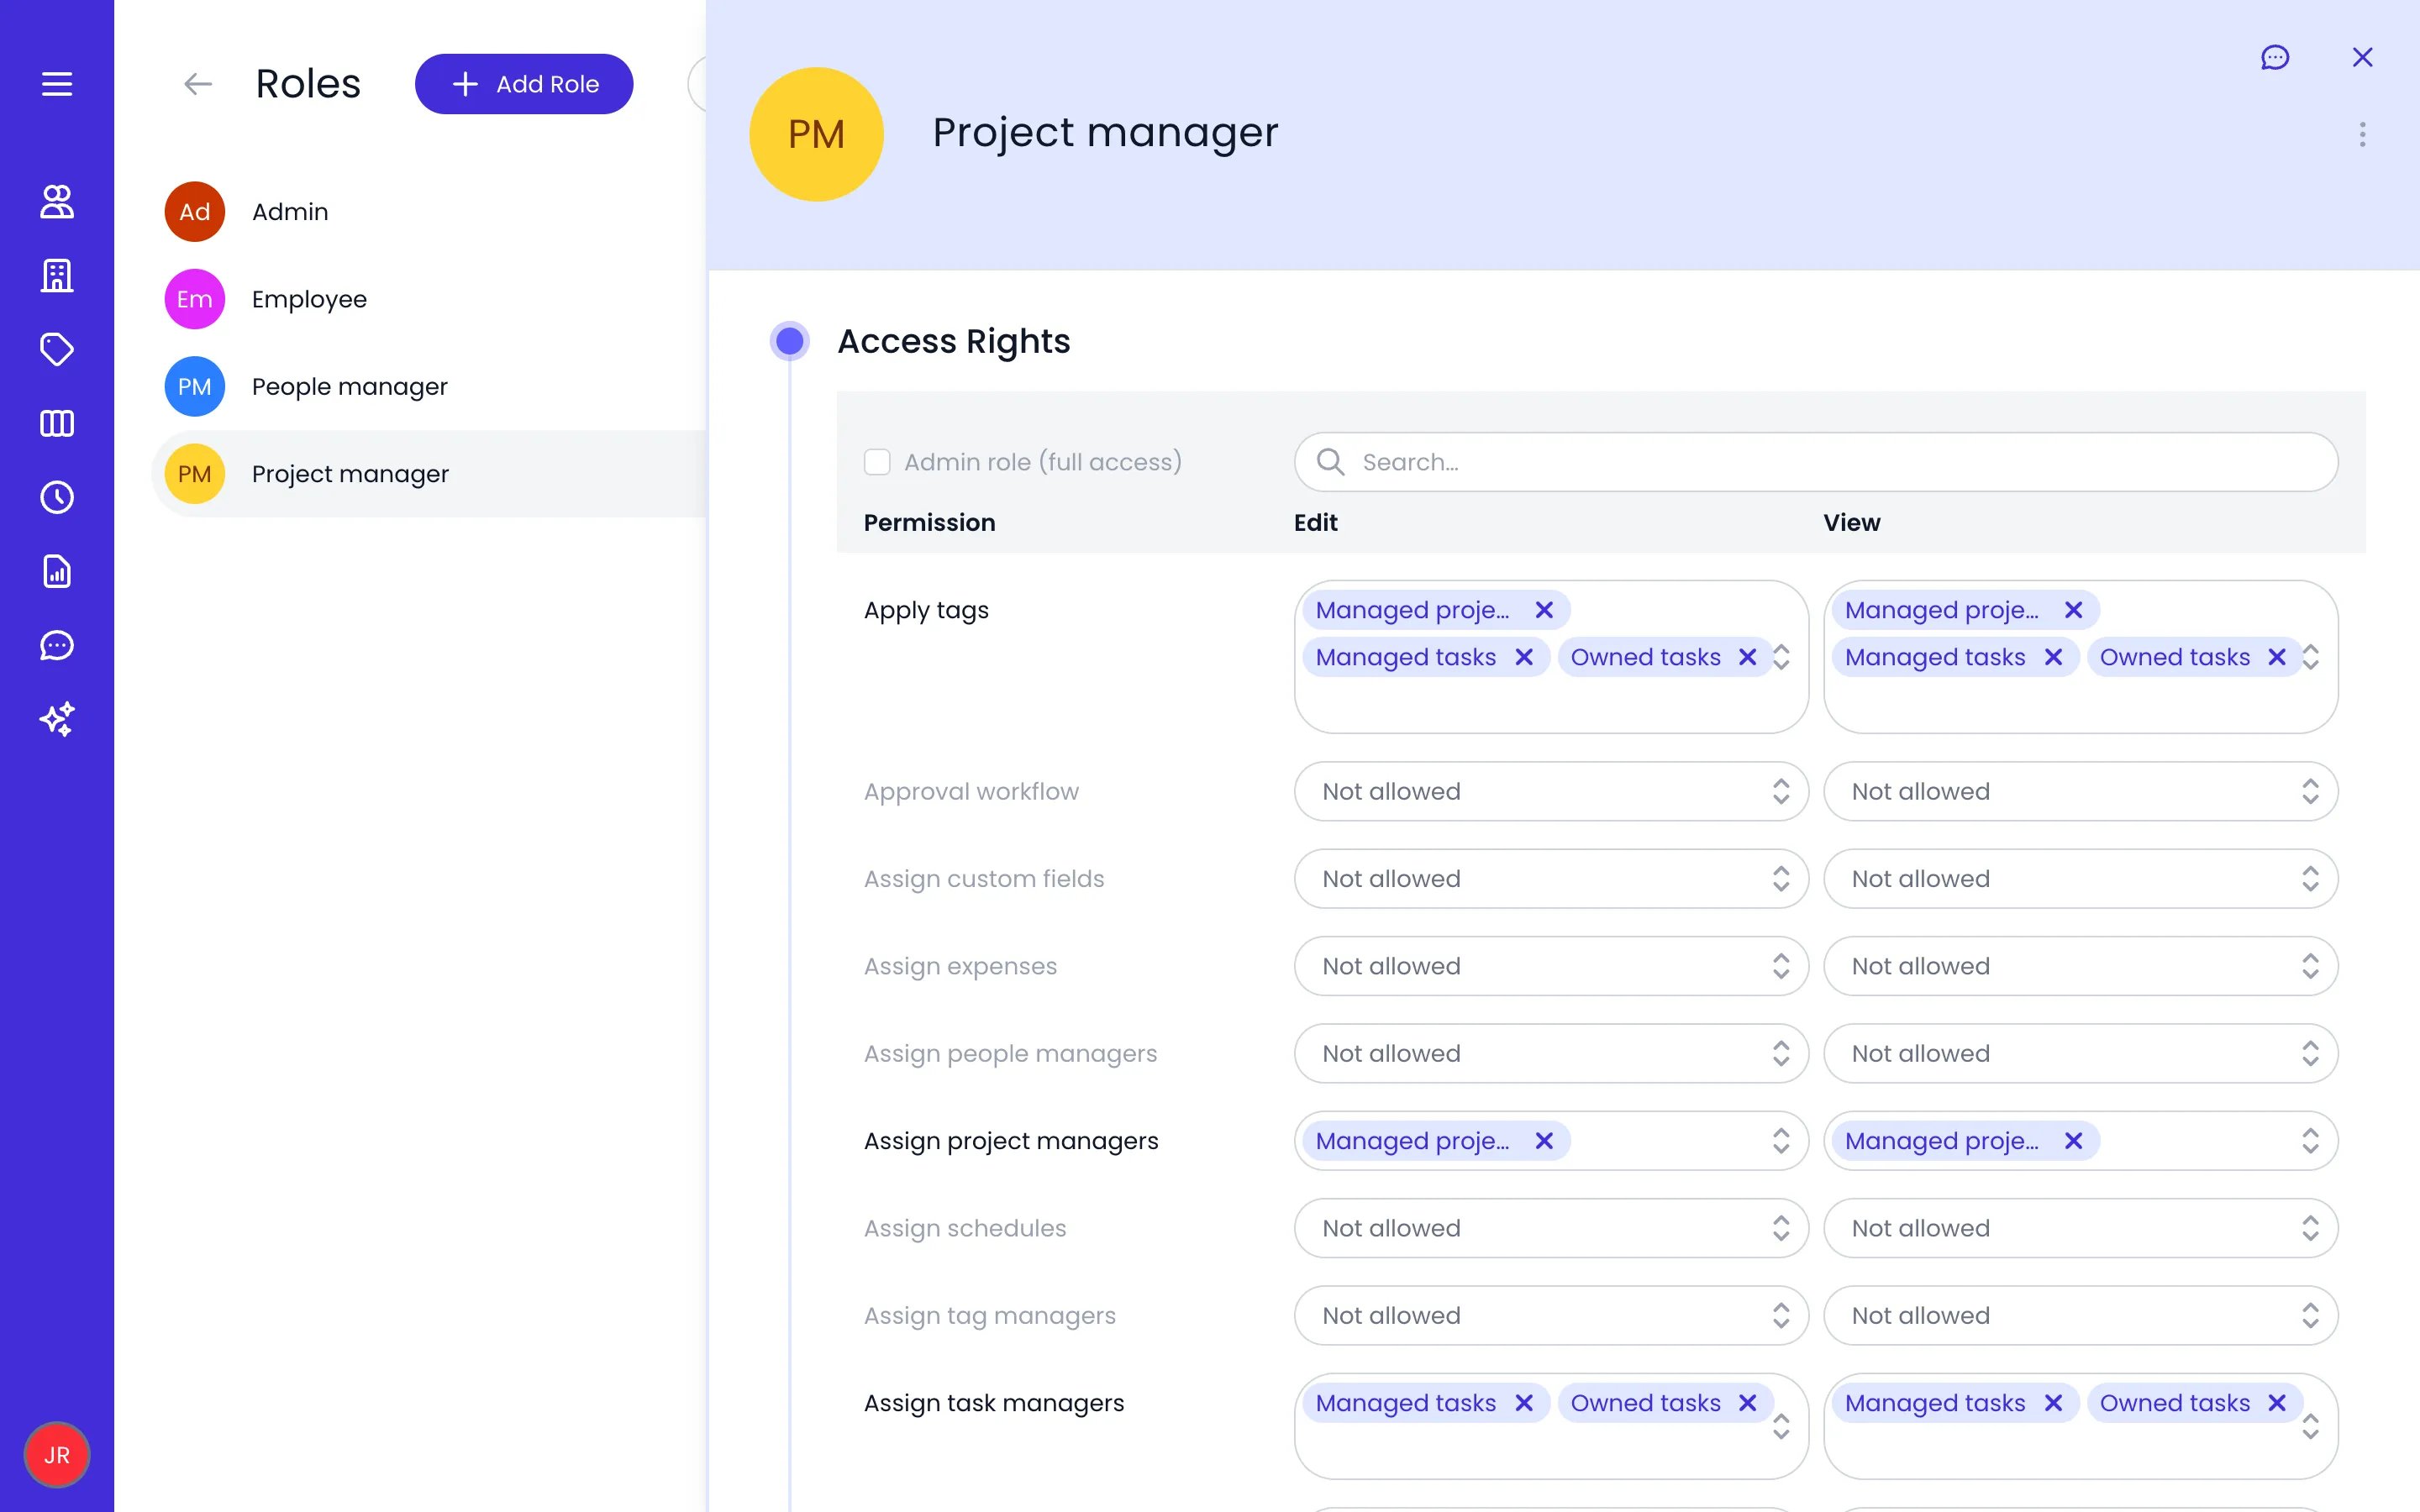Open comments icon in the role panel header

pos(2275,58)
